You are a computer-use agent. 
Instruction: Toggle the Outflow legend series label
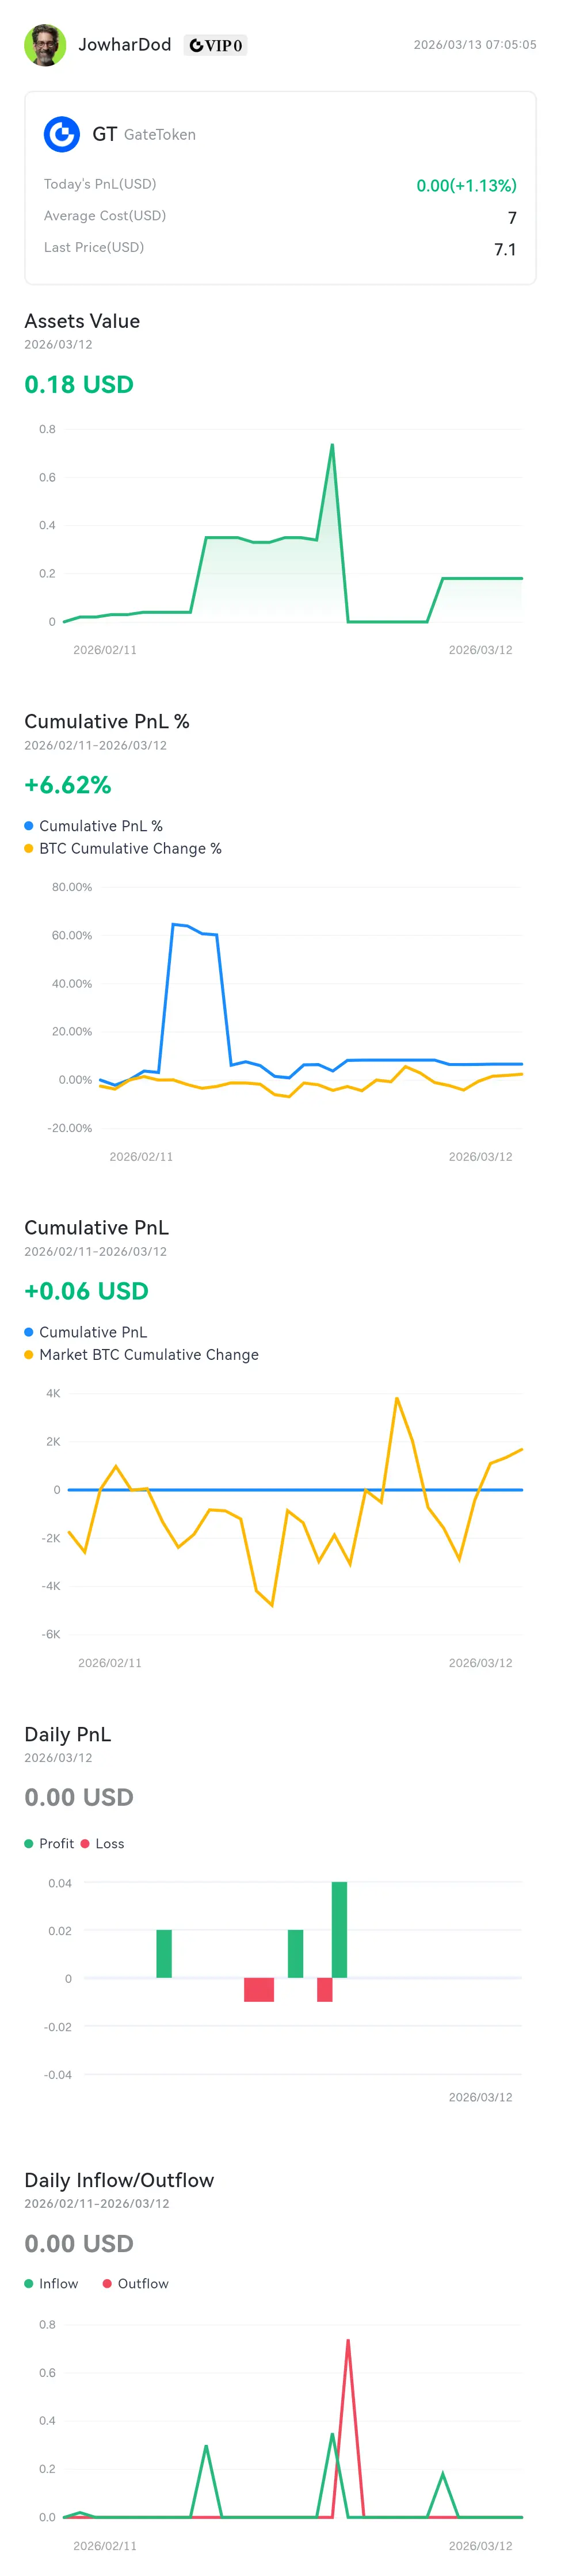coord(143,2283)
